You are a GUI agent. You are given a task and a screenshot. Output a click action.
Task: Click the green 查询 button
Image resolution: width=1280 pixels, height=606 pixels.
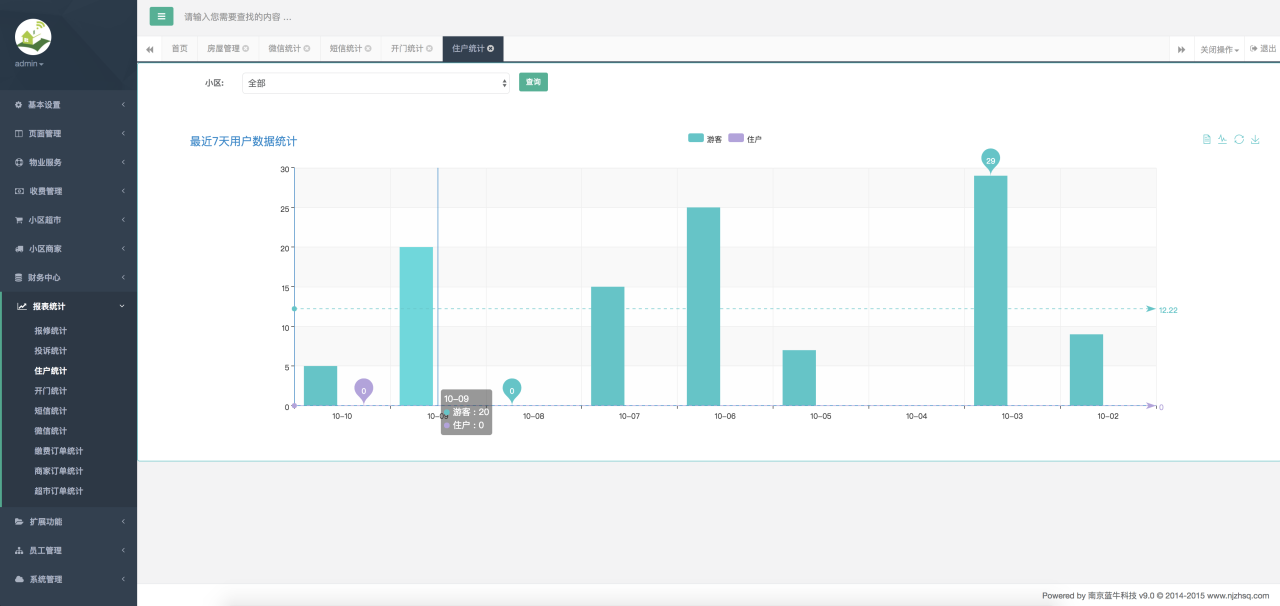pyautogui.click(x=533, y=82)
